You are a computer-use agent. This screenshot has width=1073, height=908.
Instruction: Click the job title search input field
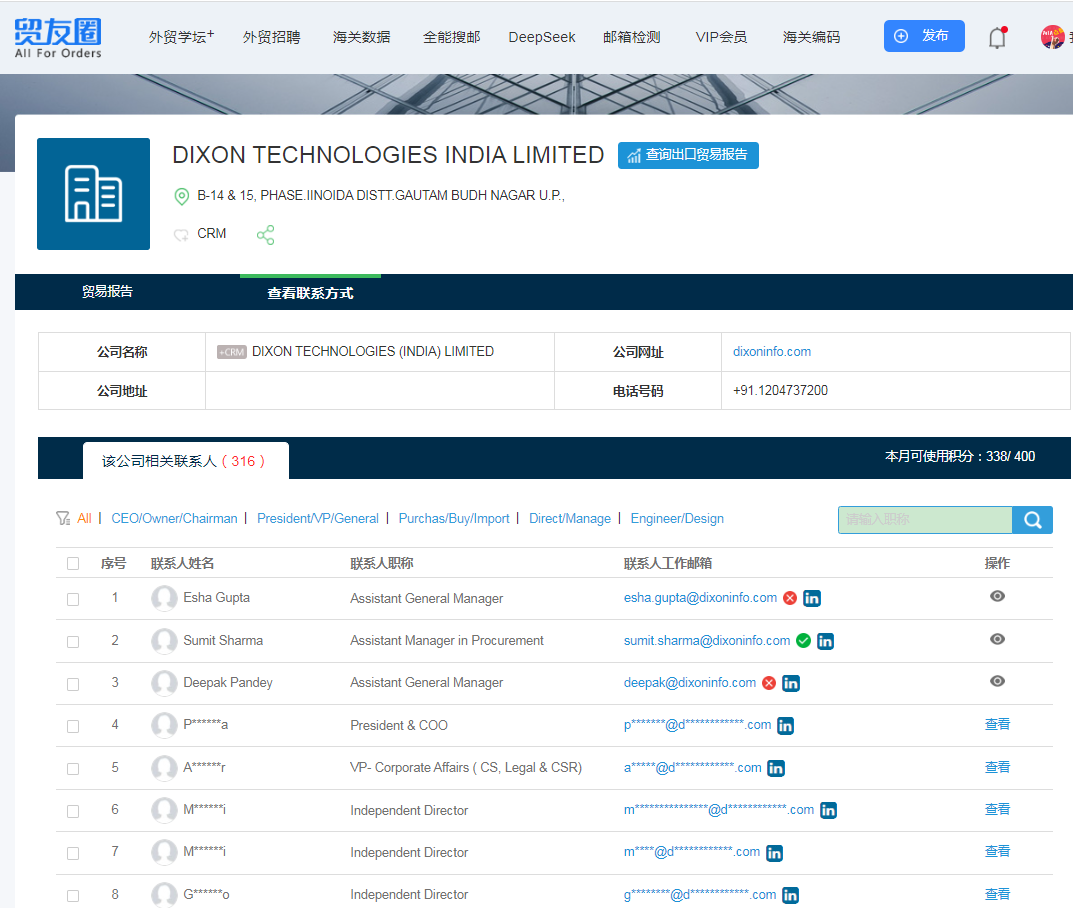924,520
